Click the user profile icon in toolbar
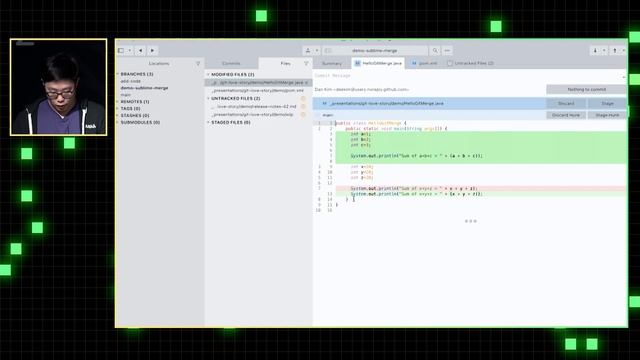The image size is (640, 360). click(308, 51)
